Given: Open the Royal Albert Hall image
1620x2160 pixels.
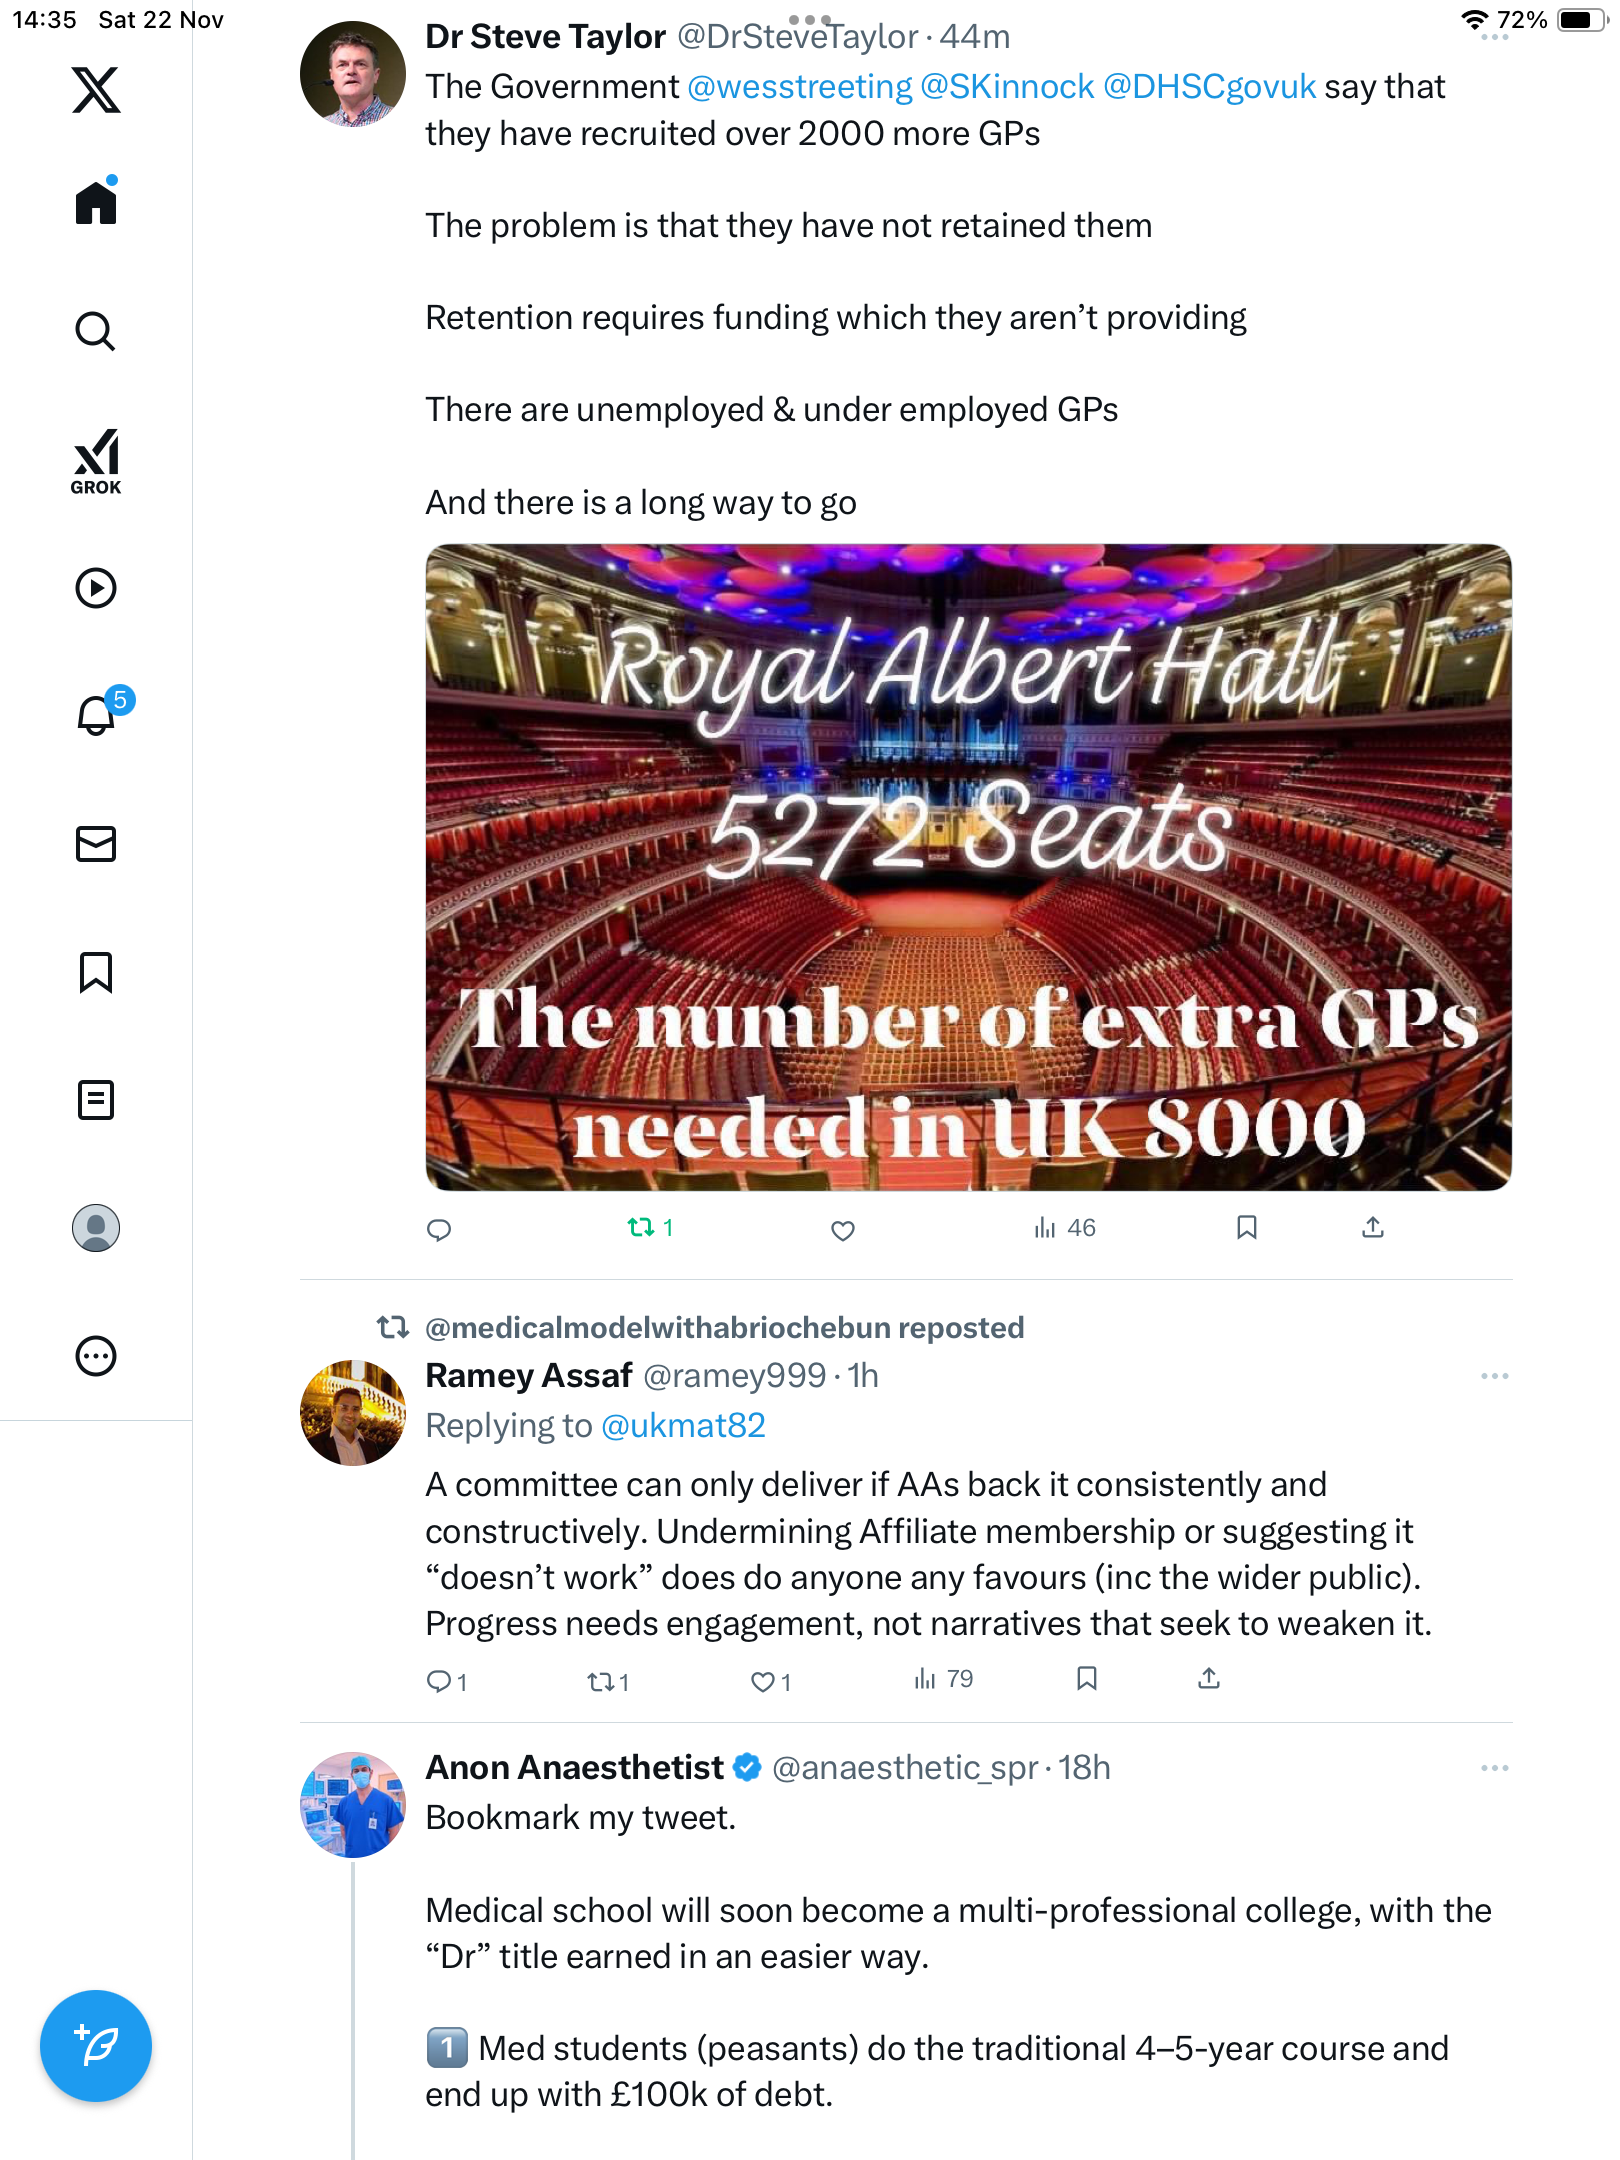Looking at the screenshot, I should pyautogui.click(x=968, y=867).
